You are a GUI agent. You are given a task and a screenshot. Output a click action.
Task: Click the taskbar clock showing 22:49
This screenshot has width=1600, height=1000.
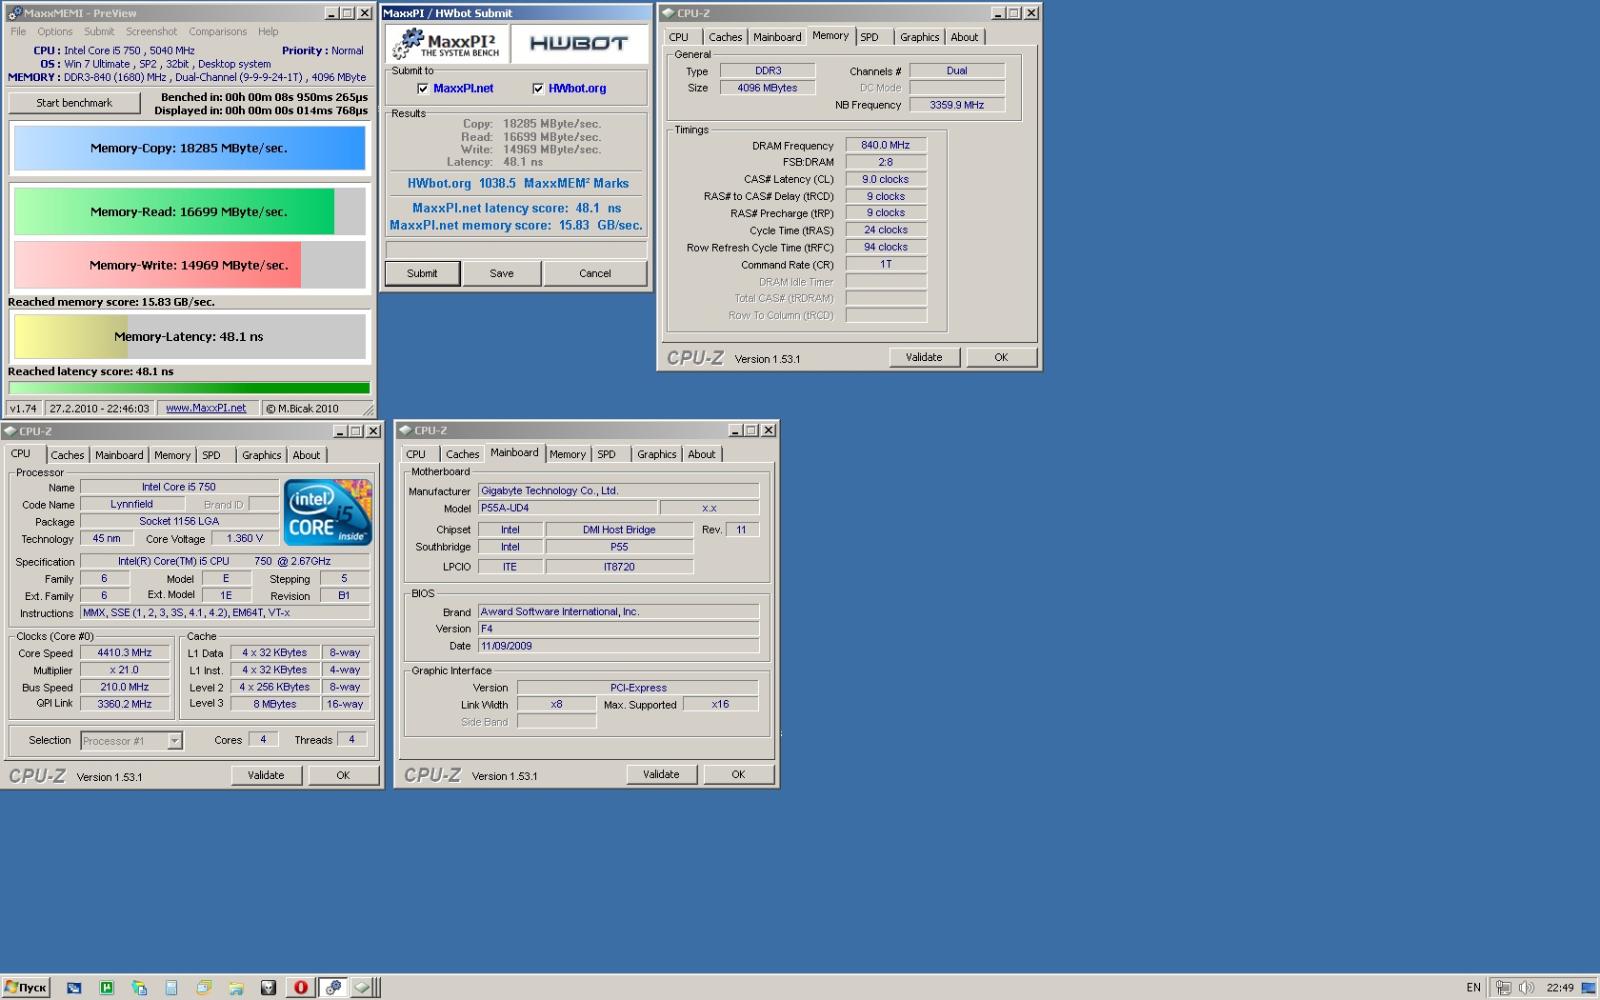click(x=1560, y=988)
